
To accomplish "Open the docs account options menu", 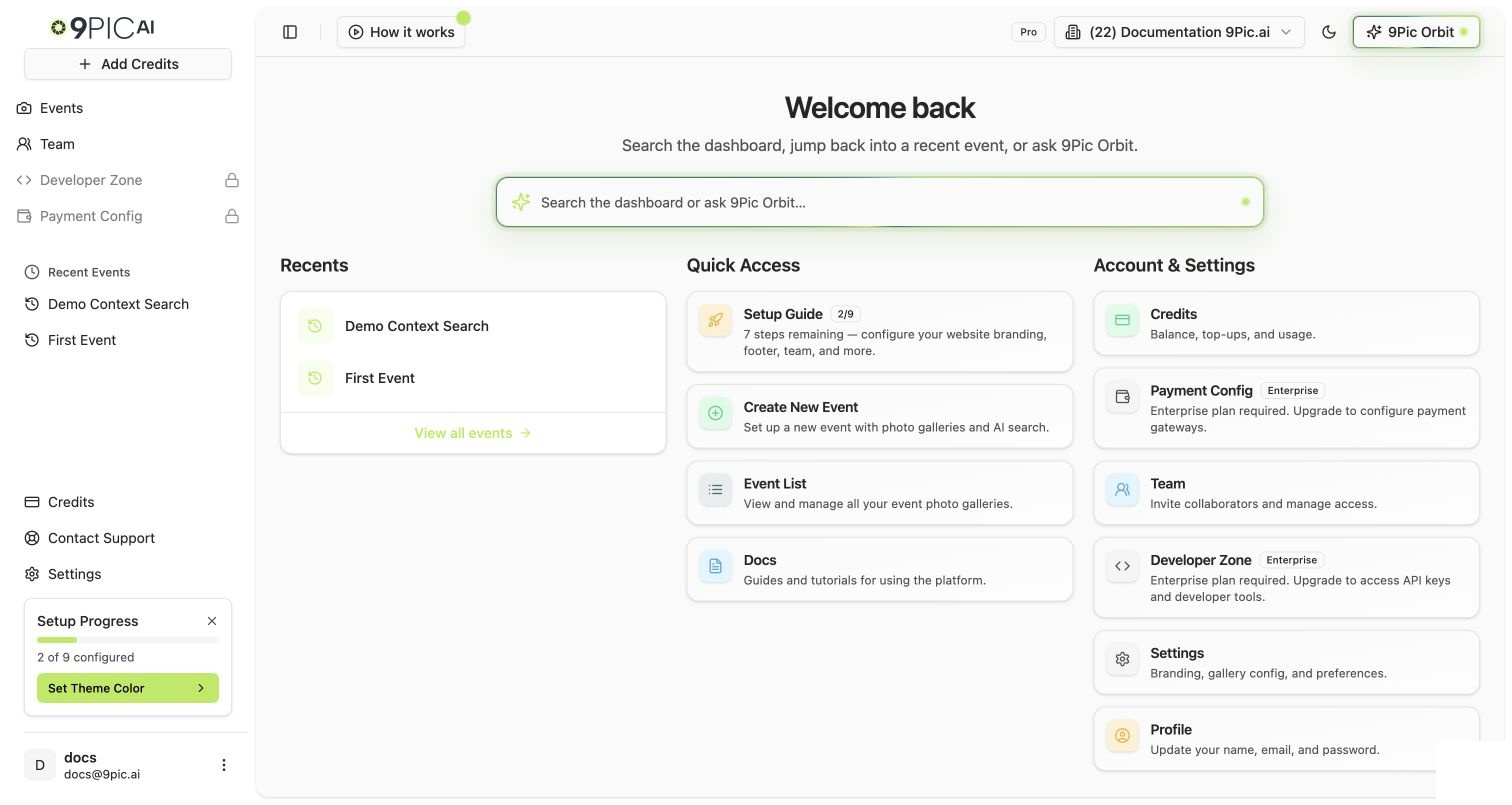I will tap(224, 765).
